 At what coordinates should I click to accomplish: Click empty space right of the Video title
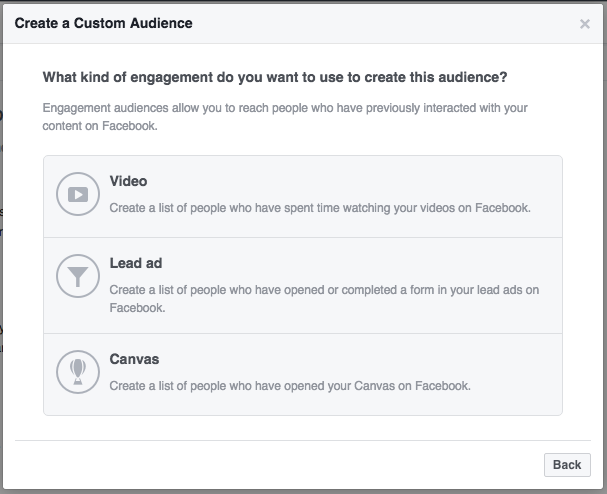point(350,181)
